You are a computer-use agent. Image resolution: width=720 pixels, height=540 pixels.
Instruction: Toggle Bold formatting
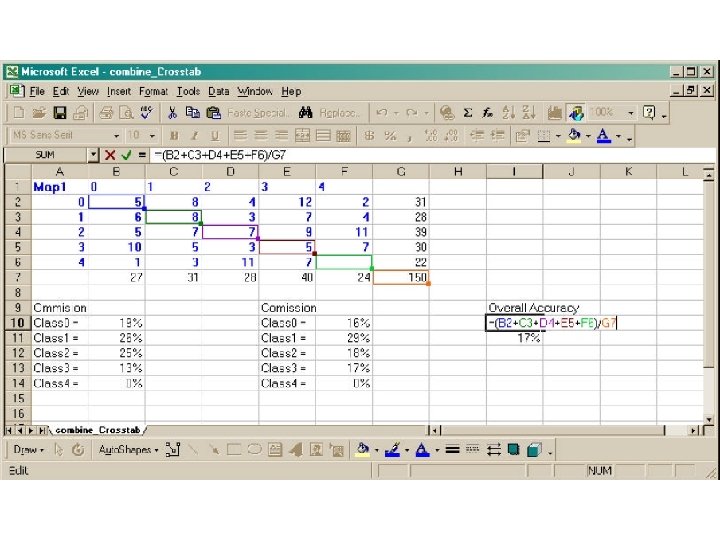click(174, 135)
